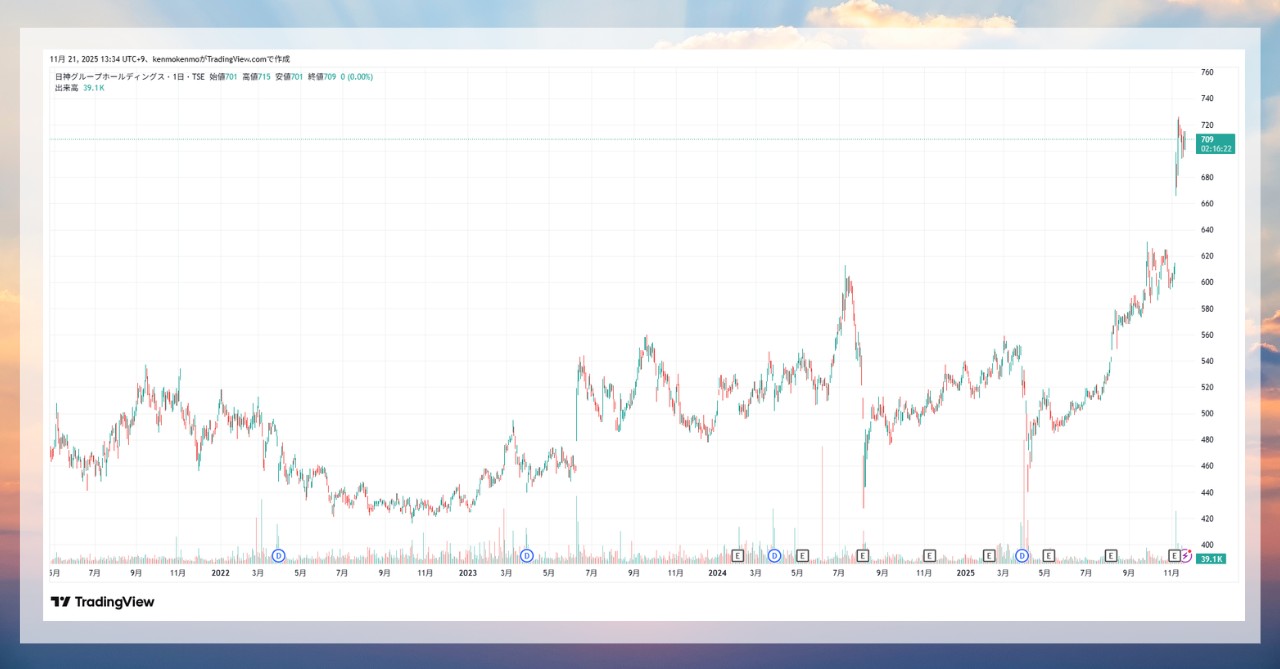The height and width of the screenshot is (669, 1280).
Task: Click the dividend marker in spring 2025
Action: pyautogui.click(x=1022, y=555)
